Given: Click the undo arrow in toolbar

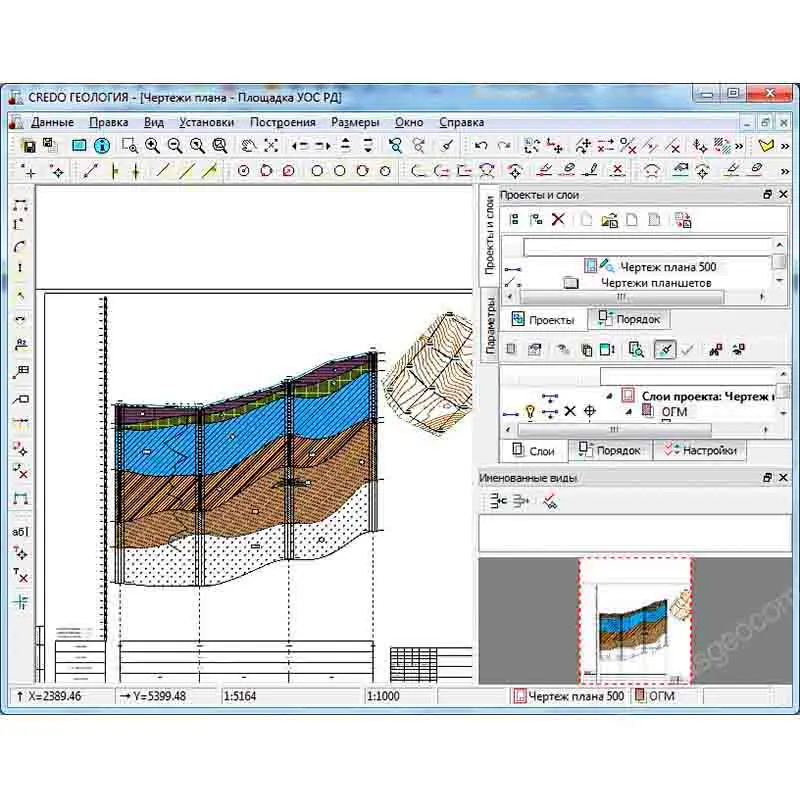Looking at the screenshot, I should point(481,146).
